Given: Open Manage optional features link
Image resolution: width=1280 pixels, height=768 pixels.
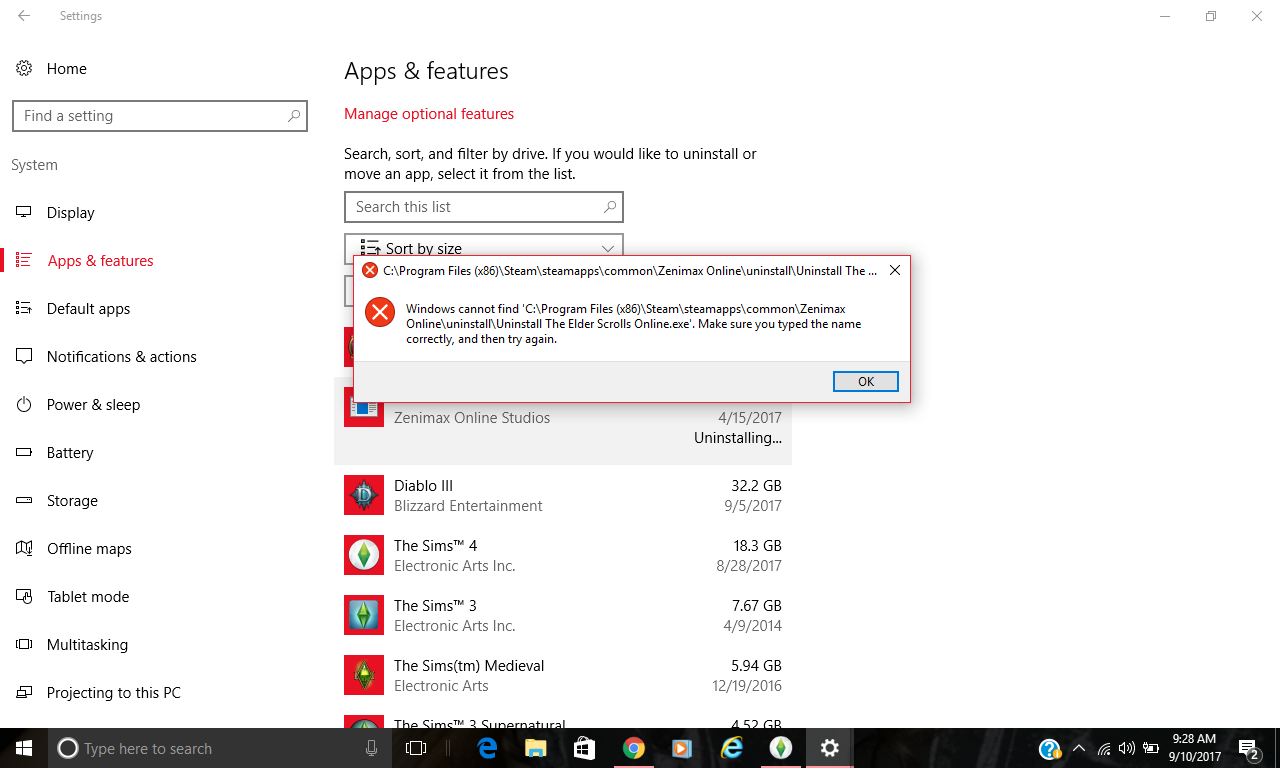Looking at the screenshot, I should 429,114.
